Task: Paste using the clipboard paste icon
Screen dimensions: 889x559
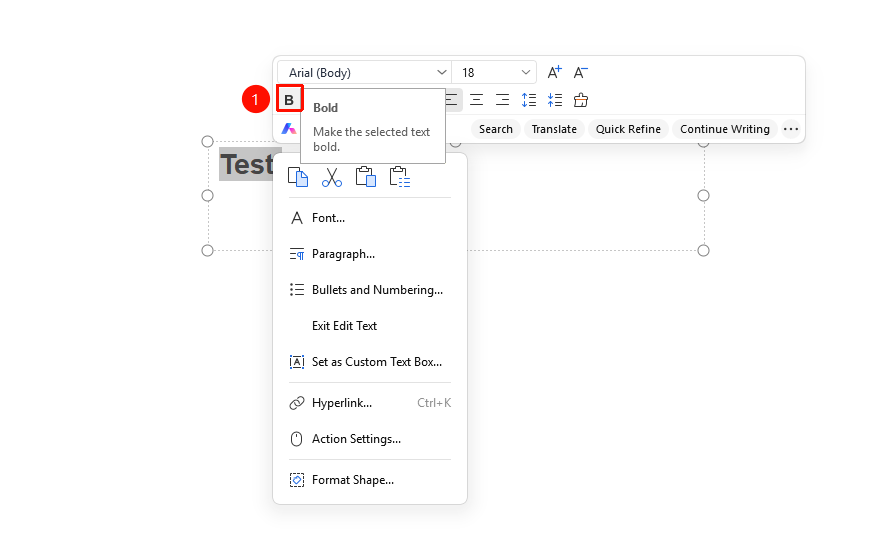Action: pos(366,177)
